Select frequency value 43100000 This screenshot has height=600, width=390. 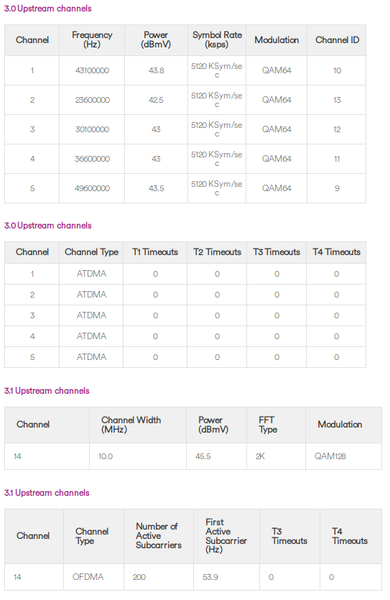point(92,70)
